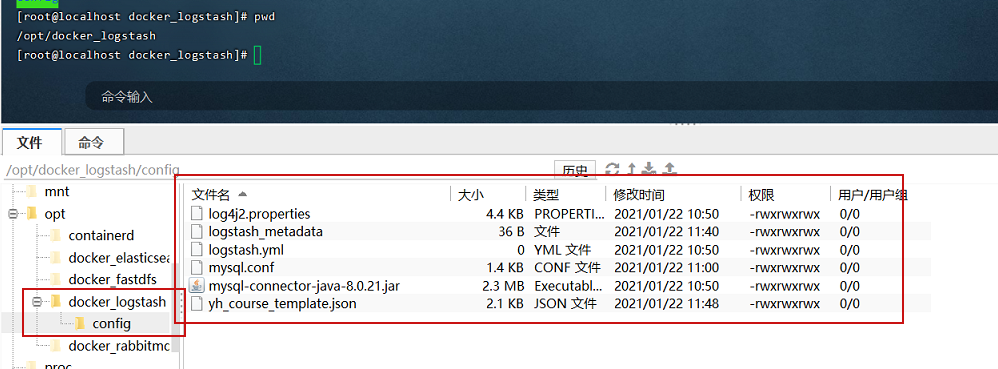This screenshot has width=998, height=369.
Task: Select docker_rabbitmq folder in tree
Action: [120, 345]
